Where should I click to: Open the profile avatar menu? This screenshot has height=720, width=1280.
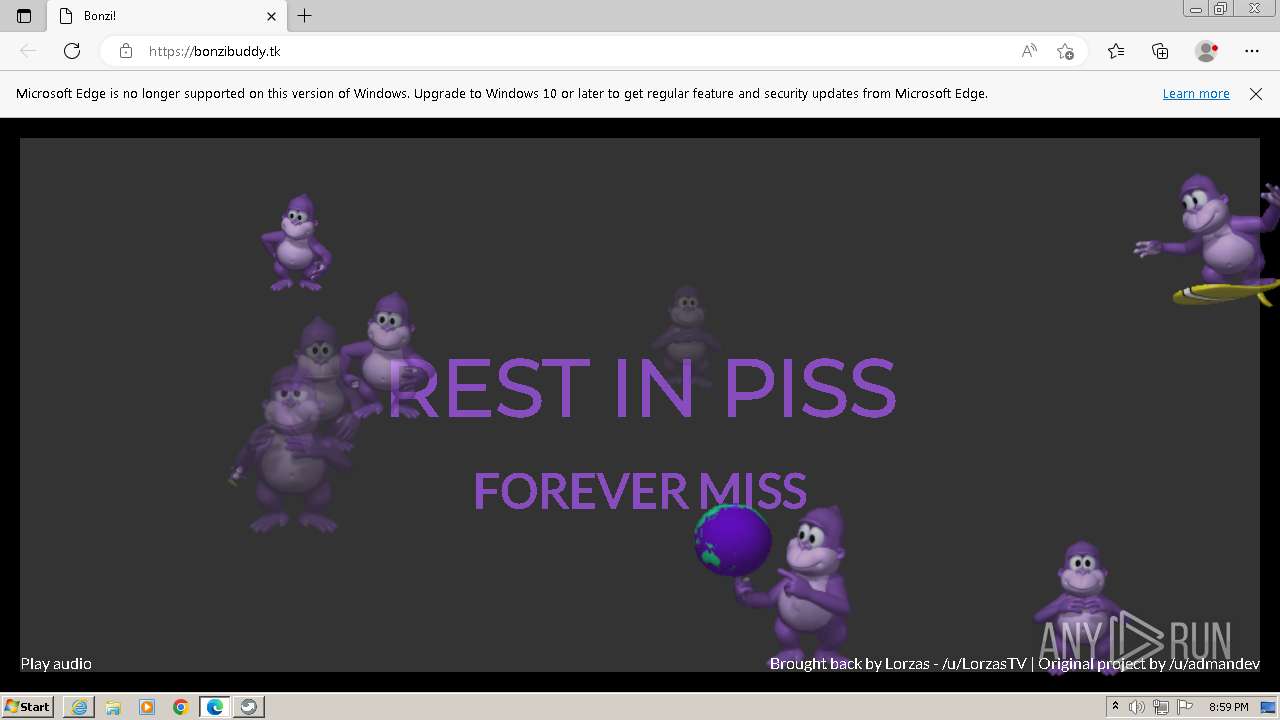pyautogui.click(x=1207, y=51)
